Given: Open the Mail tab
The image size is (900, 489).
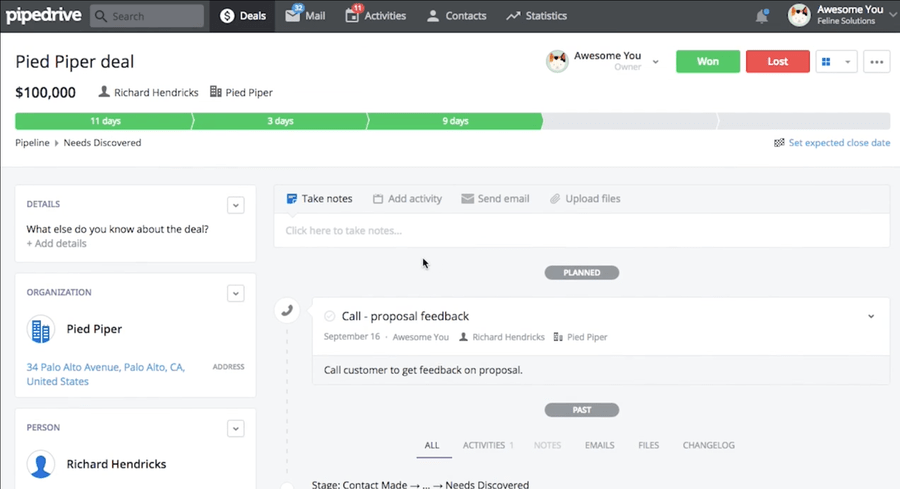Looking at the screenshot, I should [x=305, y=16].
